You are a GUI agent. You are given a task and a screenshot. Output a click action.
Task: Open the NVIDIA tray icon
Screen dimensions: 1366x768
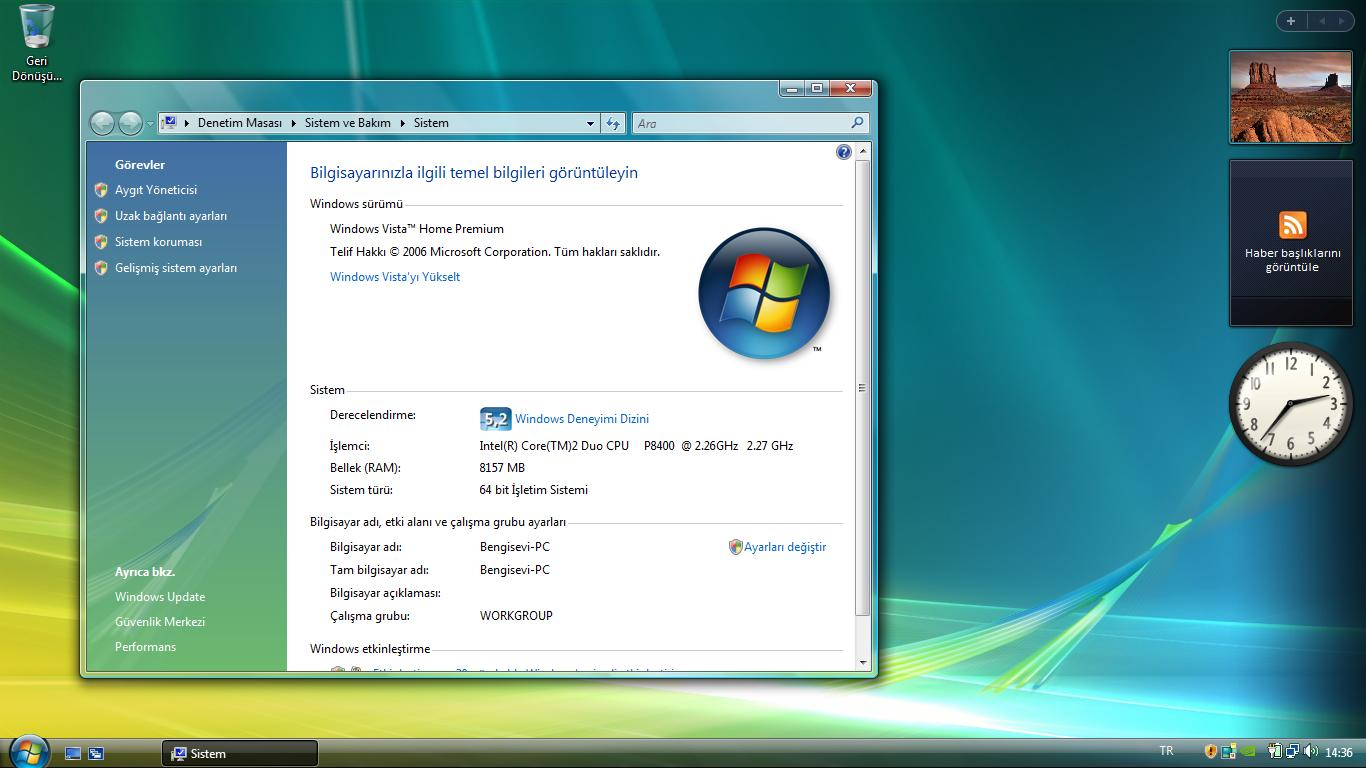tap(1247, 752)
